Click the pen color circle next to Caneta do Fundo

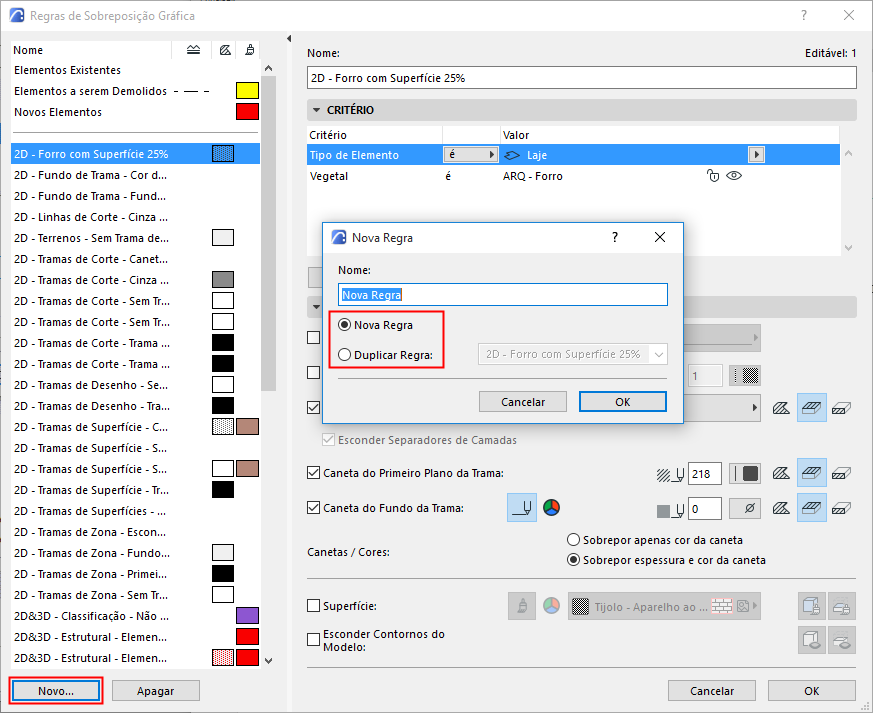551,508
